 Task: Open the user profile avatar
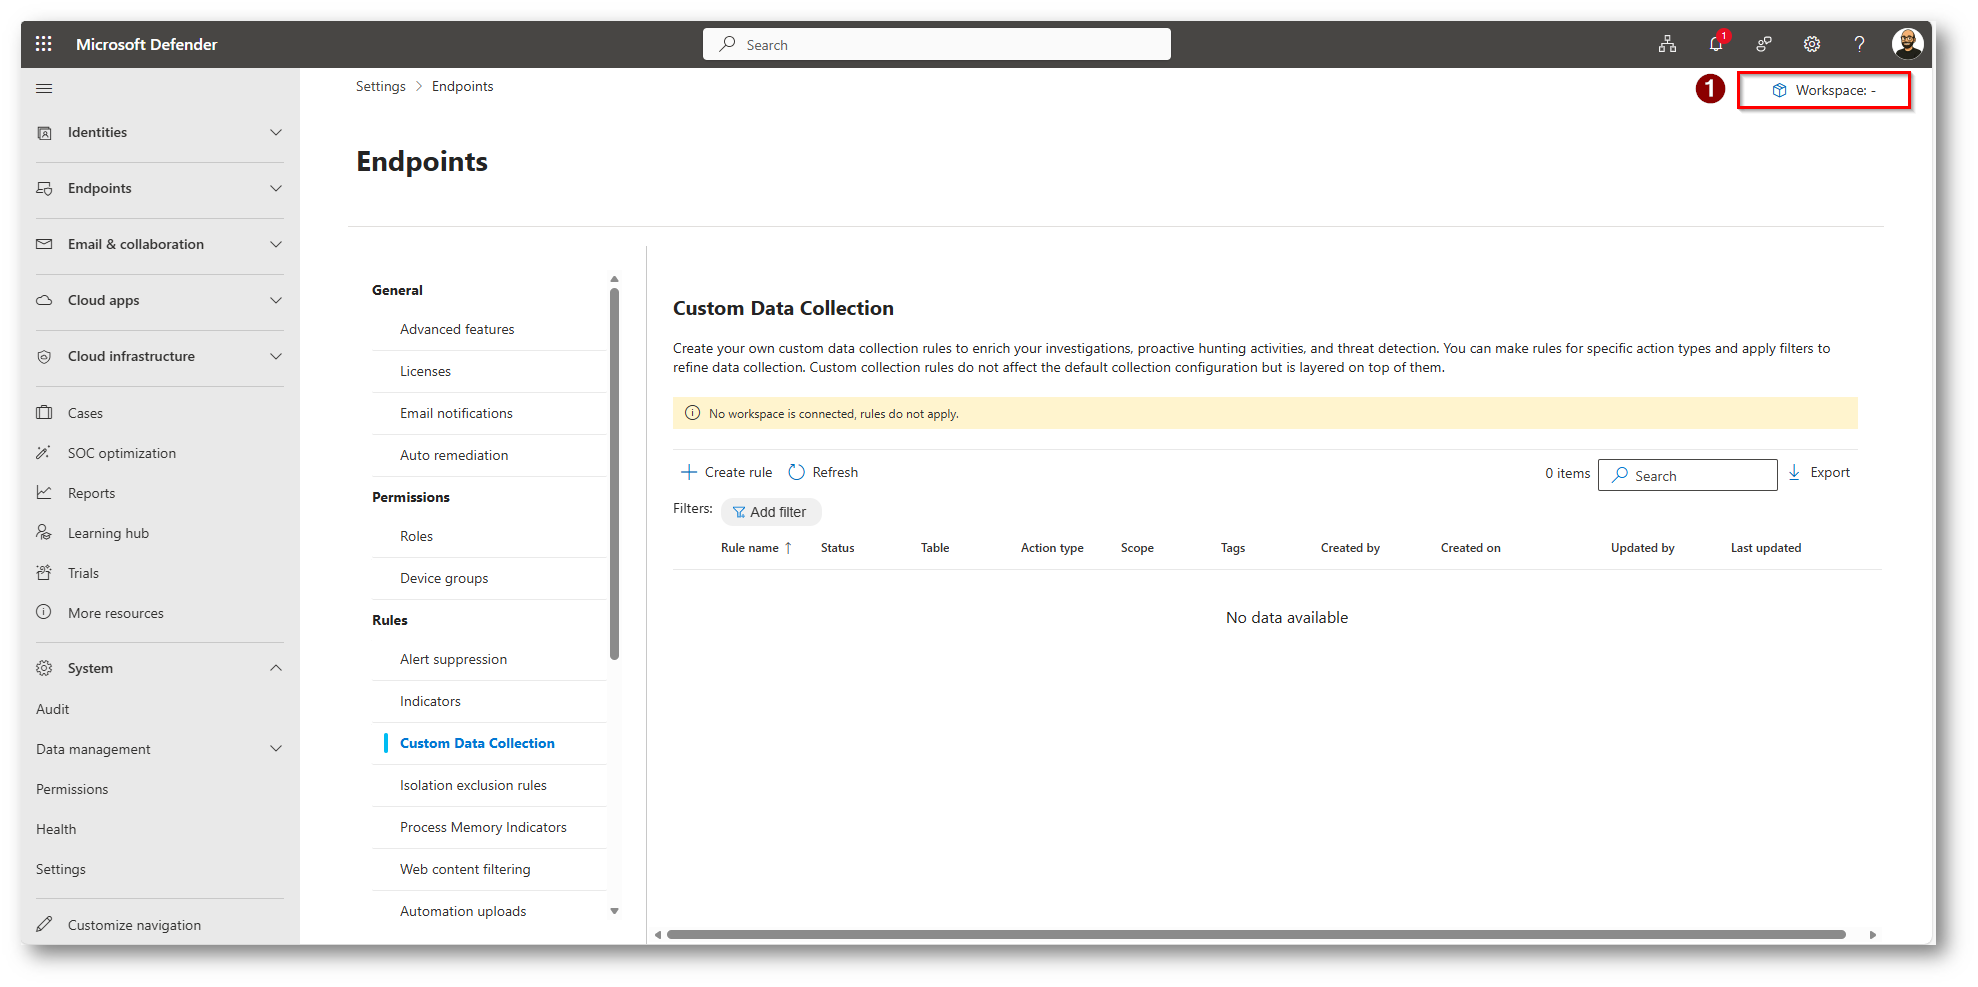[1907, 44]
